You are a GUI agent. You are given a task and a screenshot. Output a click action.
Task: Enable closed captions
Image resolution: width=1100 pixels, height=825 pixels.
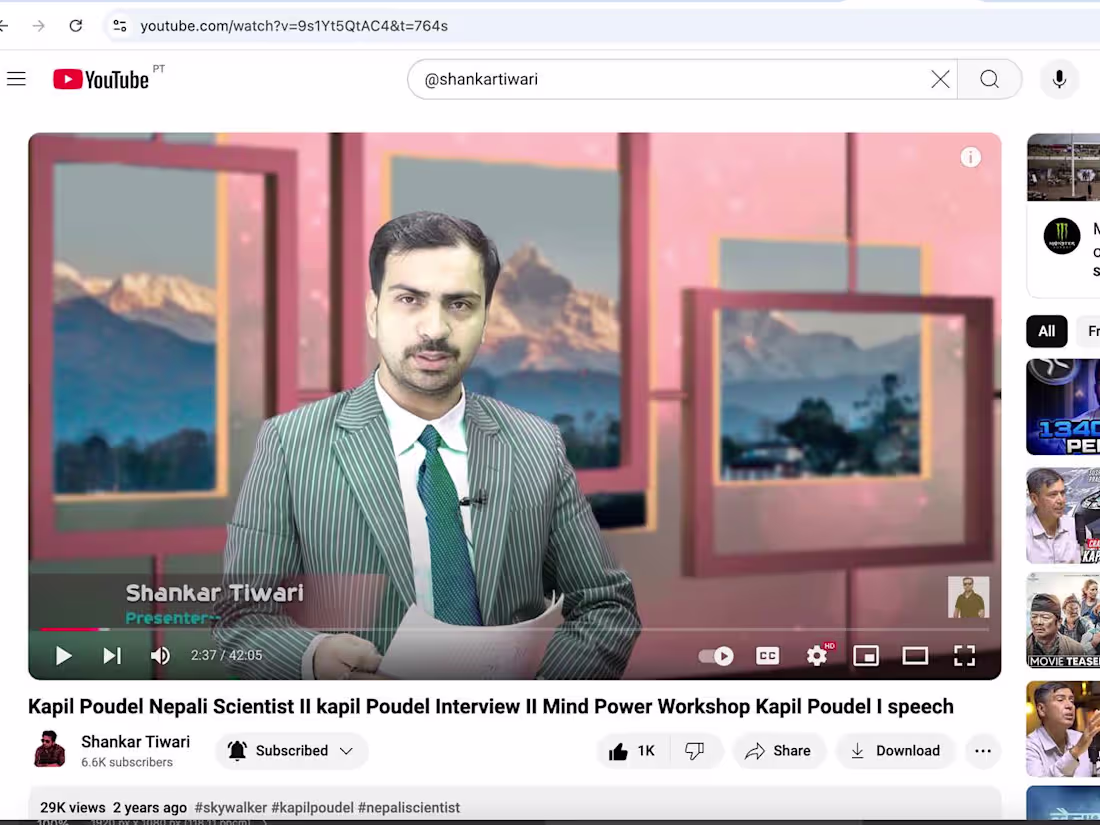tap(767, 655)
